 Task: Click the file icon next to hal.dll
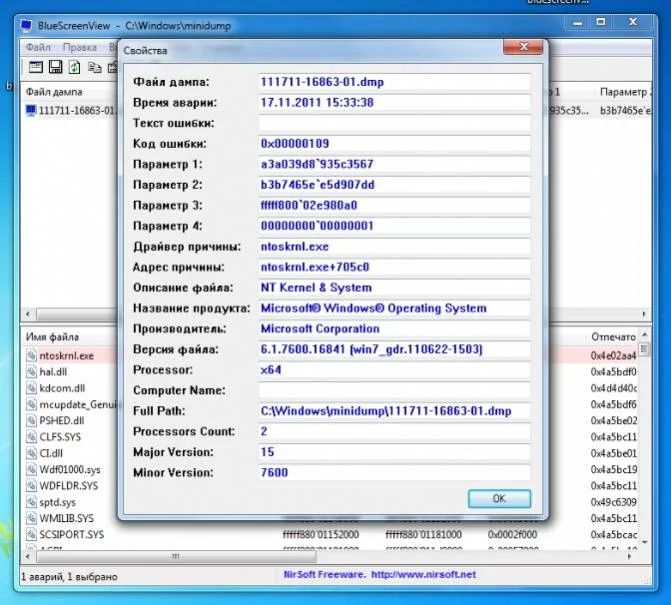tap(31, 372)
